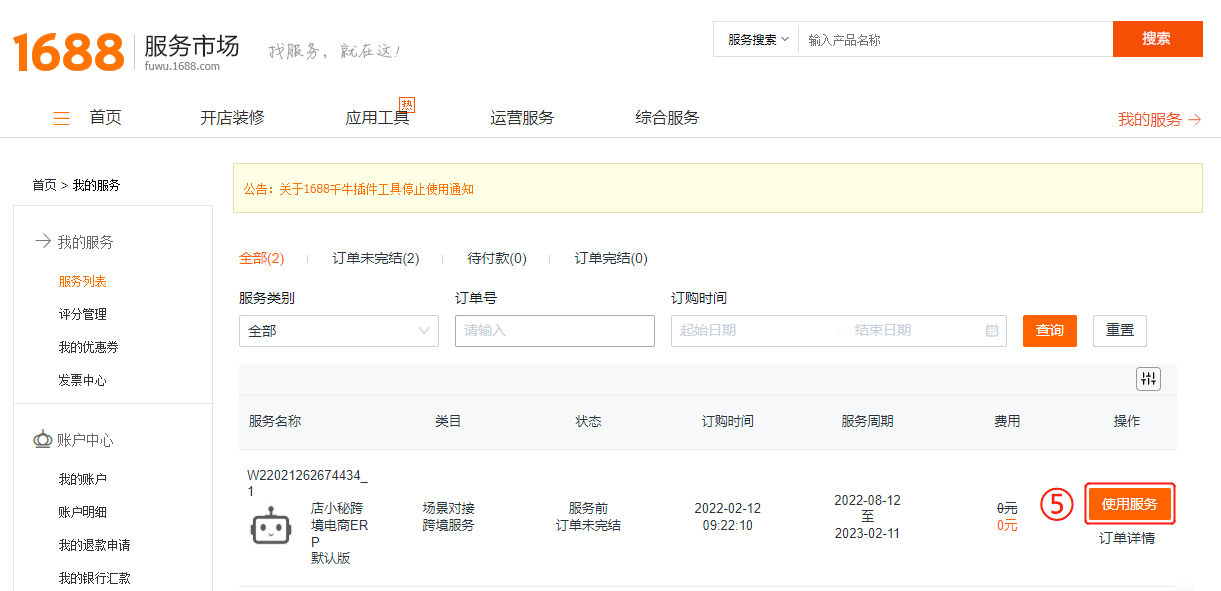This screenshot has width=1221, height=591.
Task: Click the 状态 column header
Action: [589, 421]
